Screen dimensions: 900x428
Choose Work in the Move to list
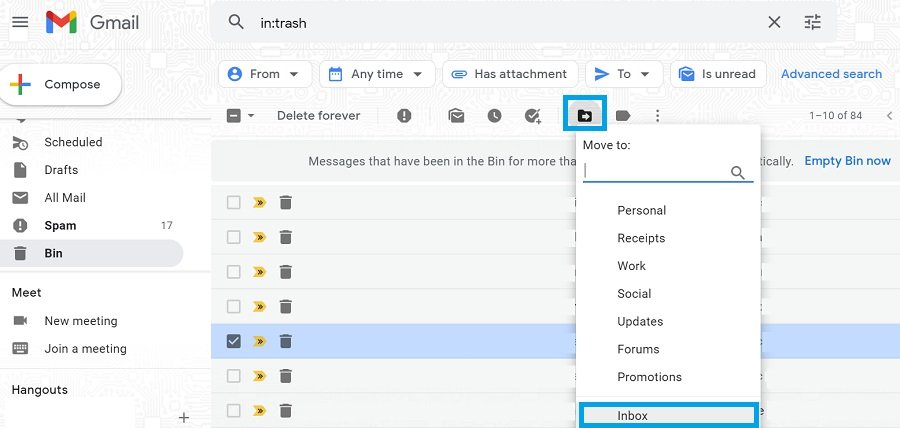(x=632, y=266)
